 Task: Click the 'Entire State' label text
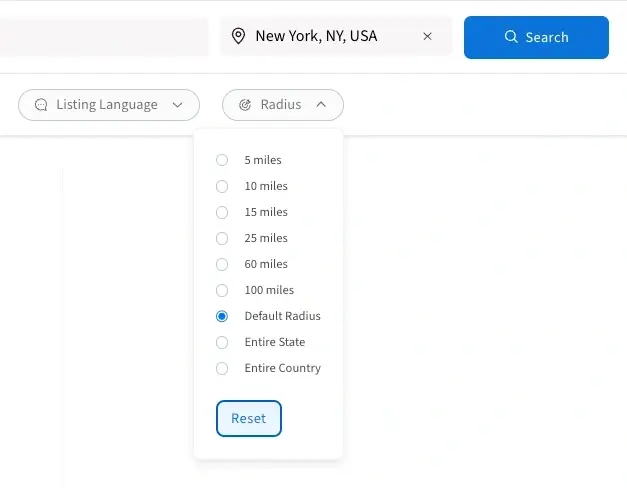click(275, 342)
